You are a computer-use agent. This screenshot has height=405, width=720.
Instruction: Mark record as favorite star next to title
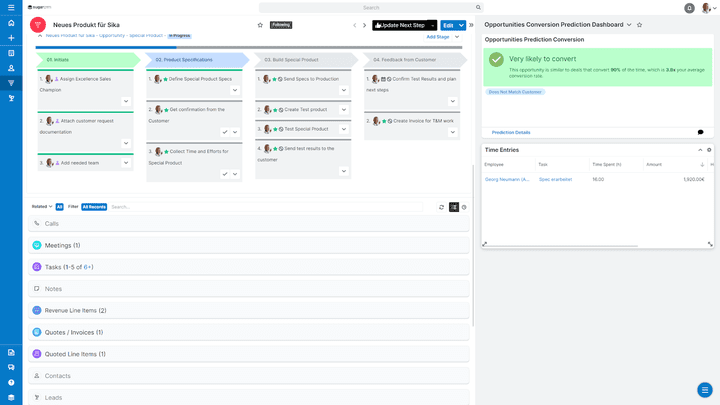pyautogui.click(x=261, y=25)
